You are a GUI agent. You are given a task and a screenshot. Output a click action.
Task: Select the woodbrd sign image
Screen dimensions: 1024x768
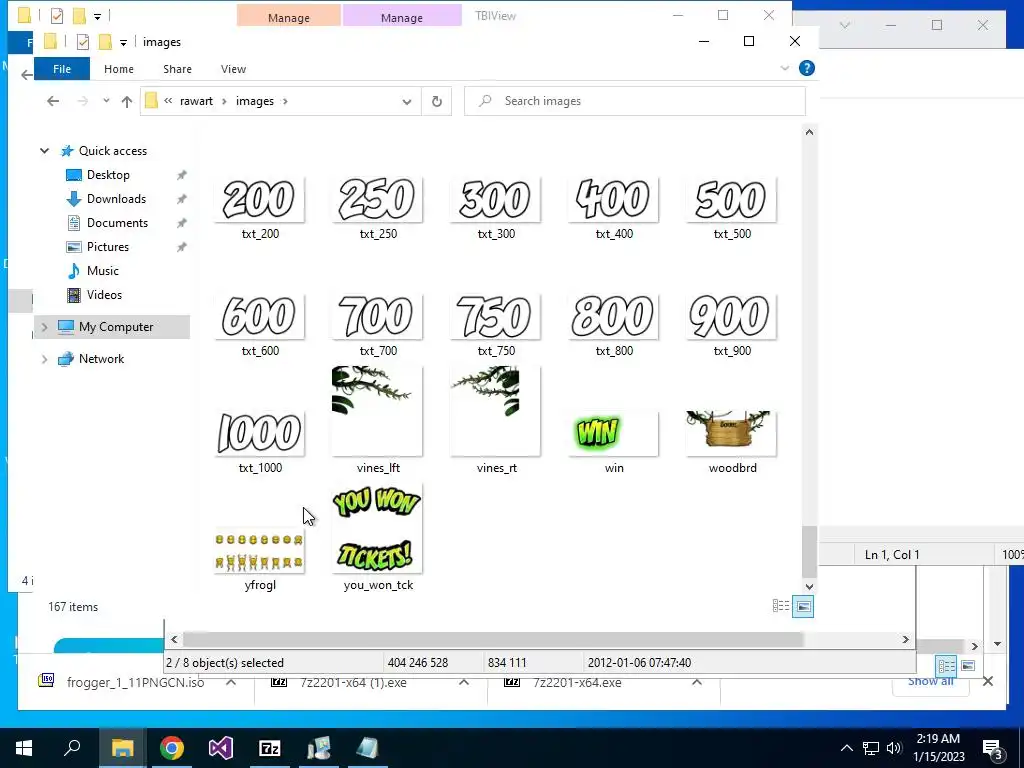pyautogui.click(x=732, y=434)
